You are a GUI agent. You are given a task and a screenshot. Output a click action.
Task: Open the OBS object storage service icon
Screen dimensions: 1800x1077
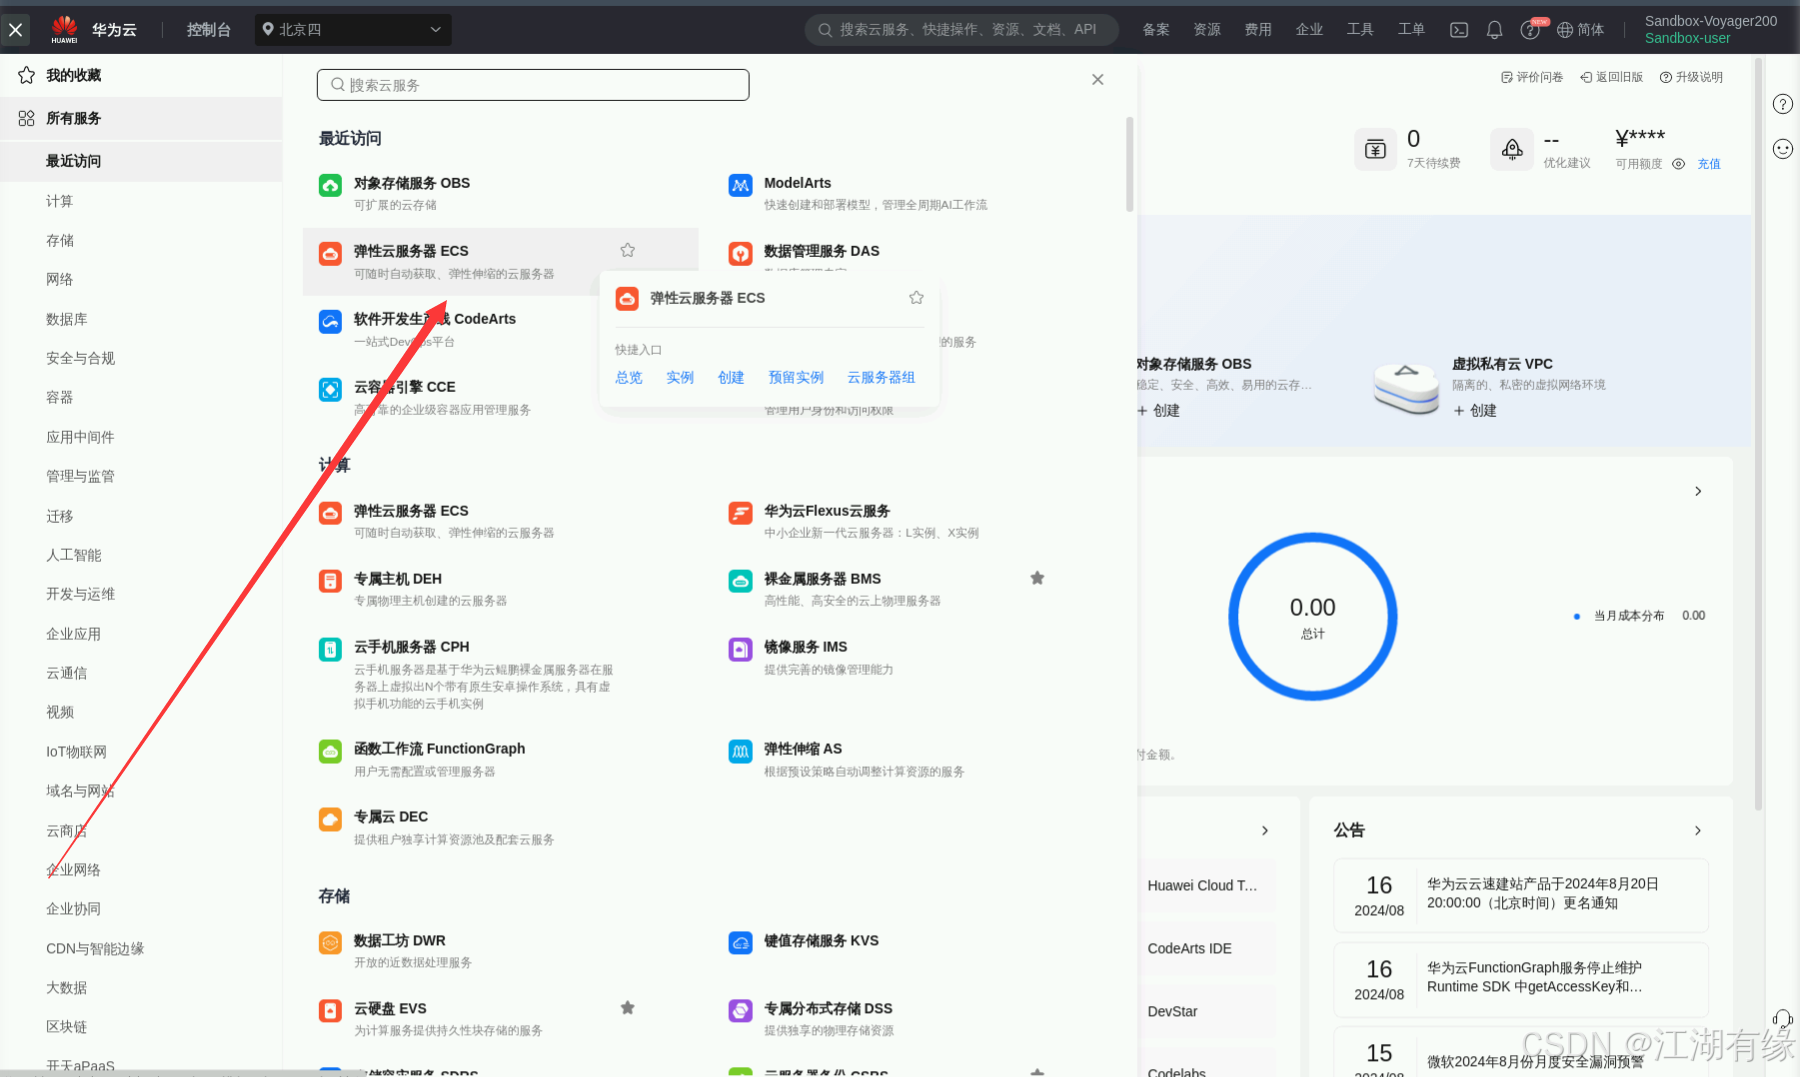click(330, 185)
